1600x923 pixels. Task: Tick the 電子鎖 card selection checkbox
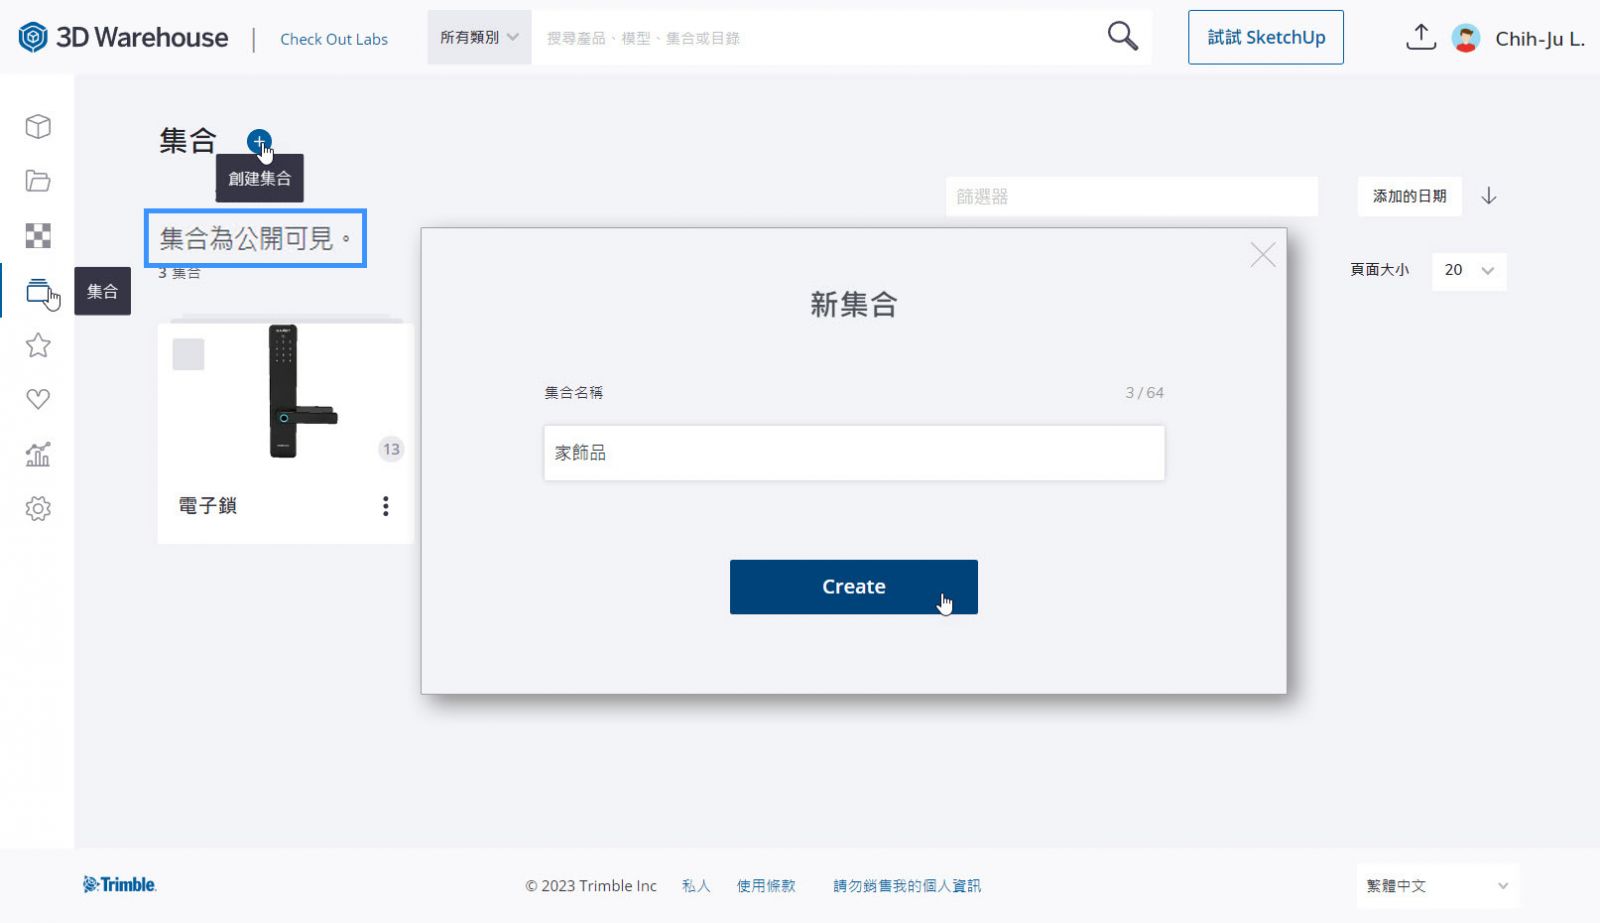tap(189, 354)
